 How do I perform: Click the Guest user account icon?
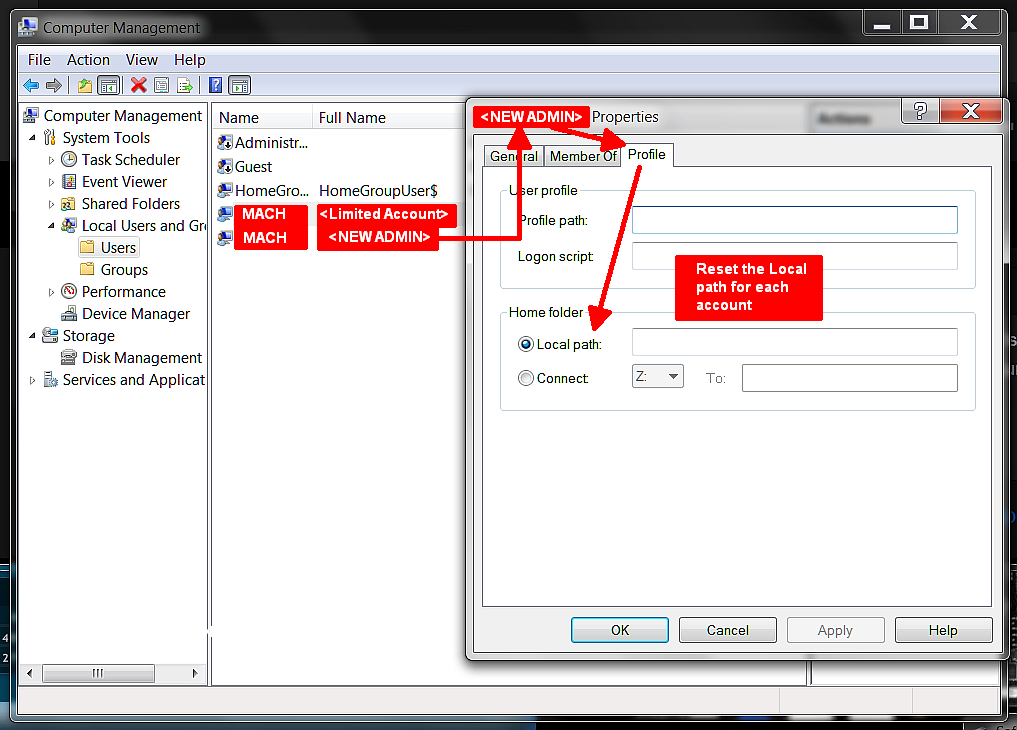click(225, 166)
